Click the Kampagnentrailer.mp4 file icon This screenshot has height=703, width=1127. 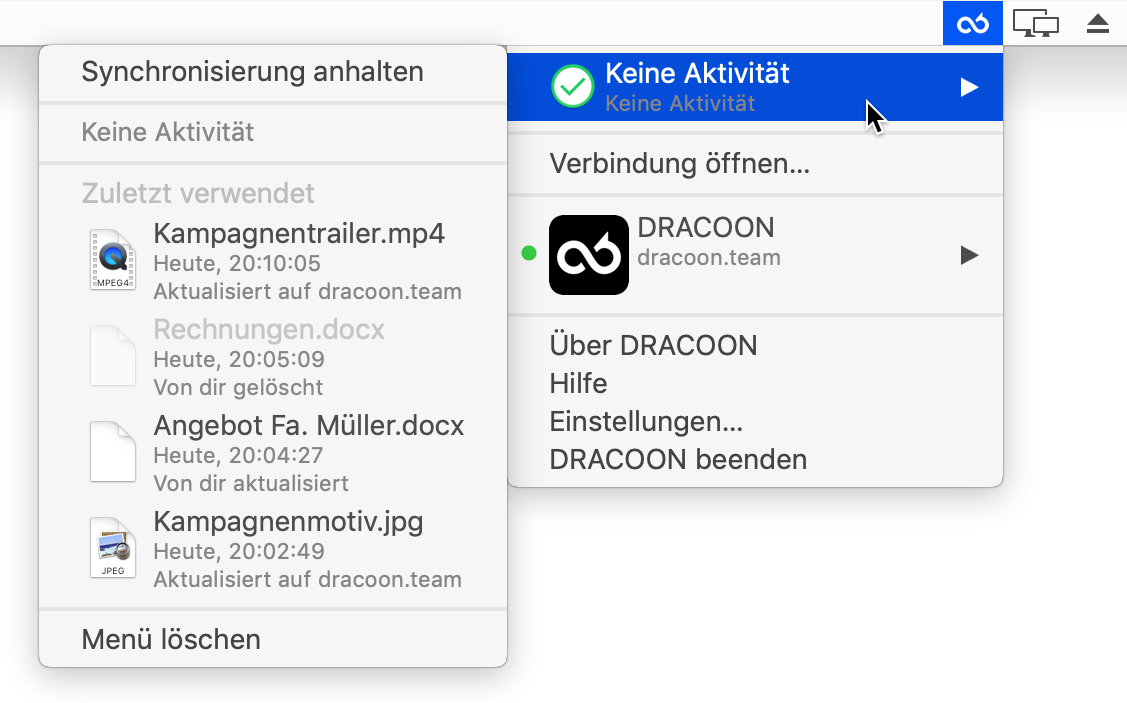113,259
